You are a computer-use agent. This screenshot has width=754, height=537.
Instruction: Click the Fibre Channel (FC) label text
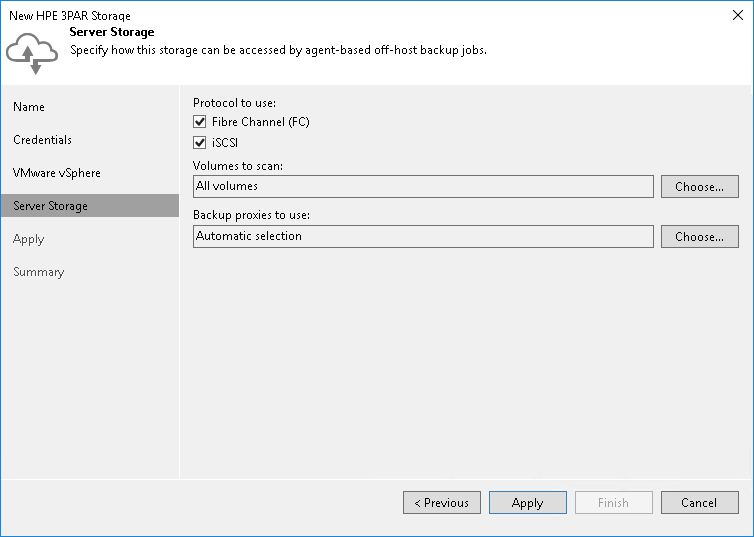point(261,122)
